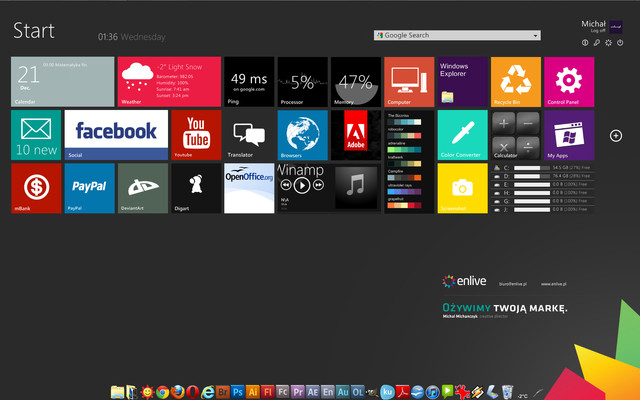This screenshot has height=400, width=640.
Task: Open the PayPal tile
Action: click(89, 188)
